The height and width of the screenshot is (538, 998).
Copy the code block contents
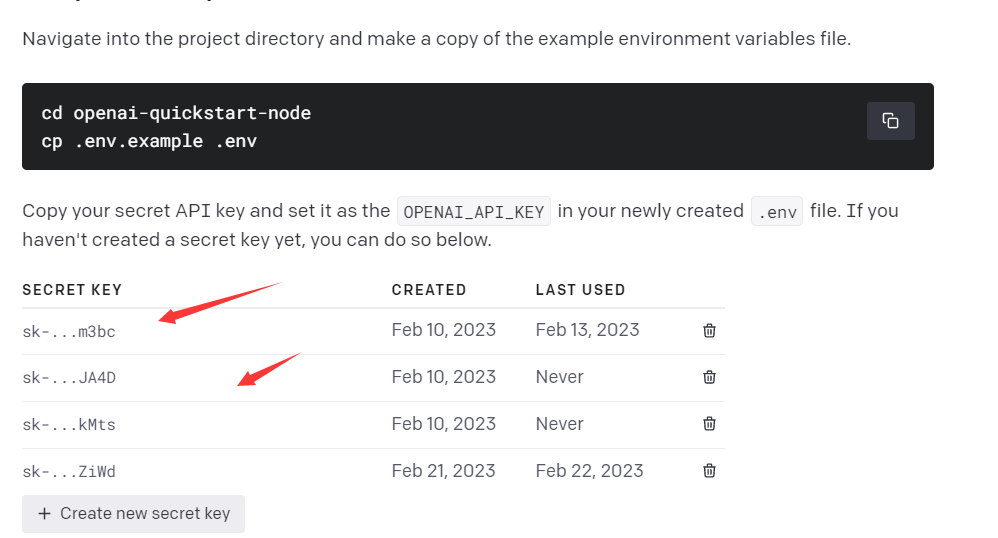(x=890, y=121)
